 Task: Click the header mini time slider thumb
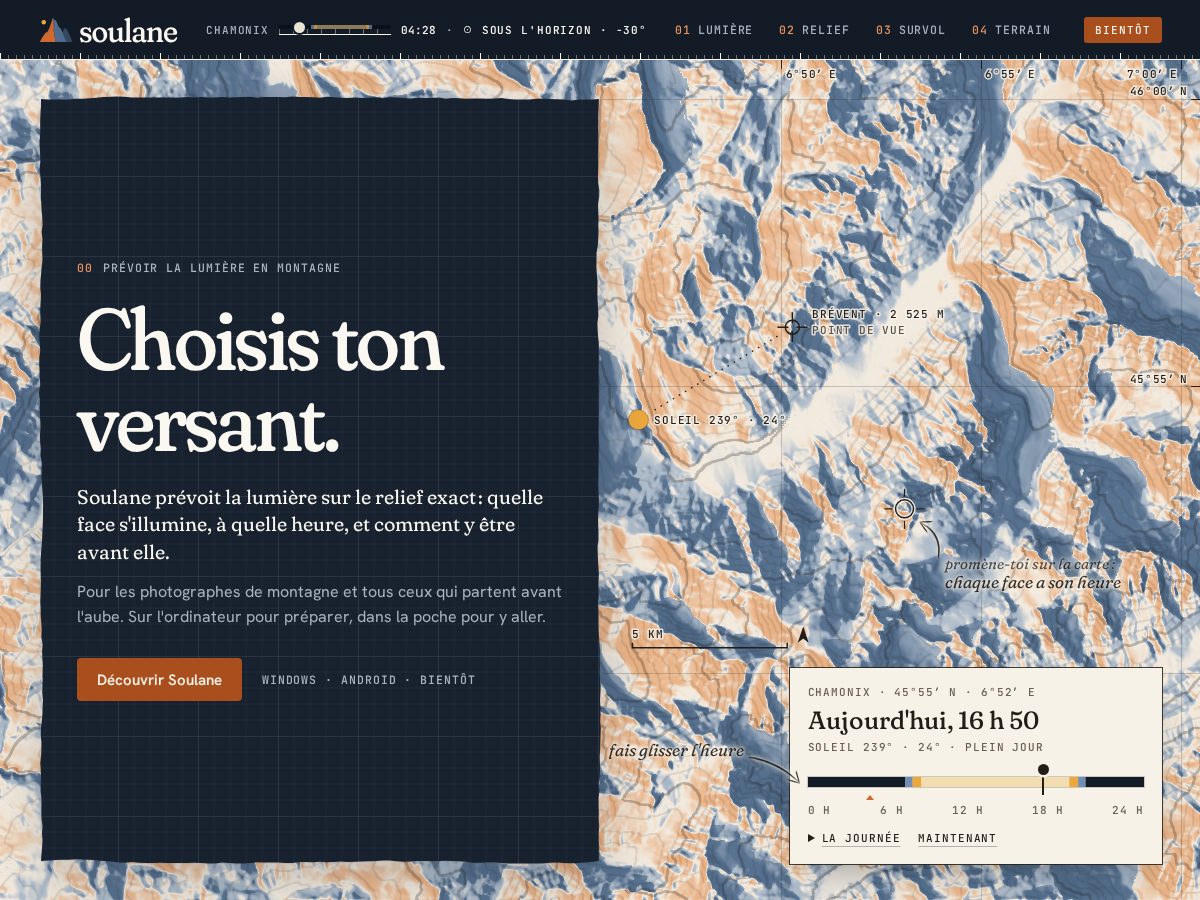299,28
